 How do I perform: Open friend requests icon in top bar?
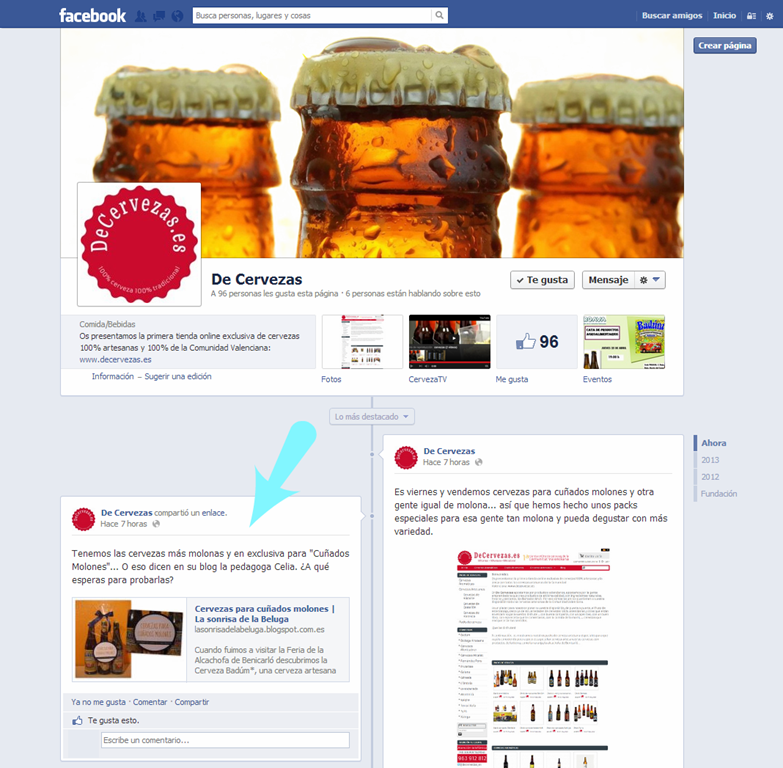point(141,16)
